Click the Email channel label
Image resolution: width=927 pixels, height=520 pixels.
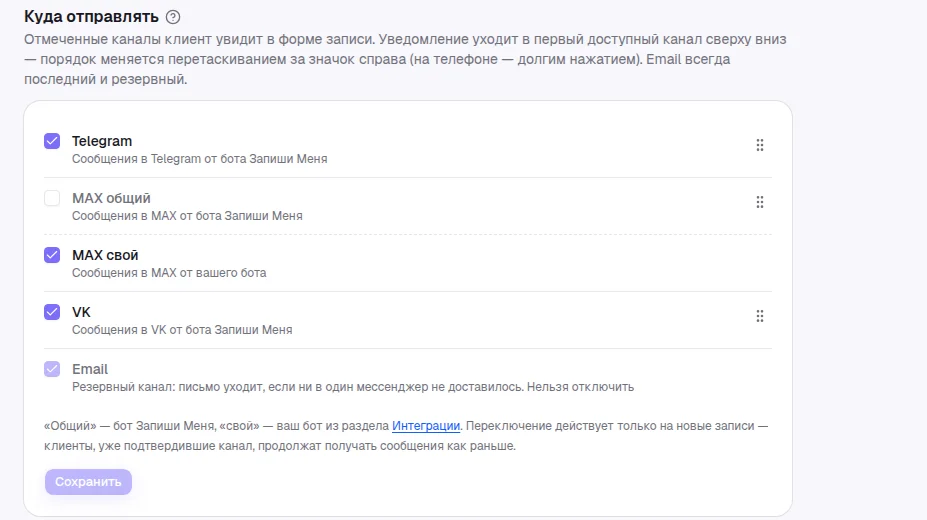pos(90,369)
